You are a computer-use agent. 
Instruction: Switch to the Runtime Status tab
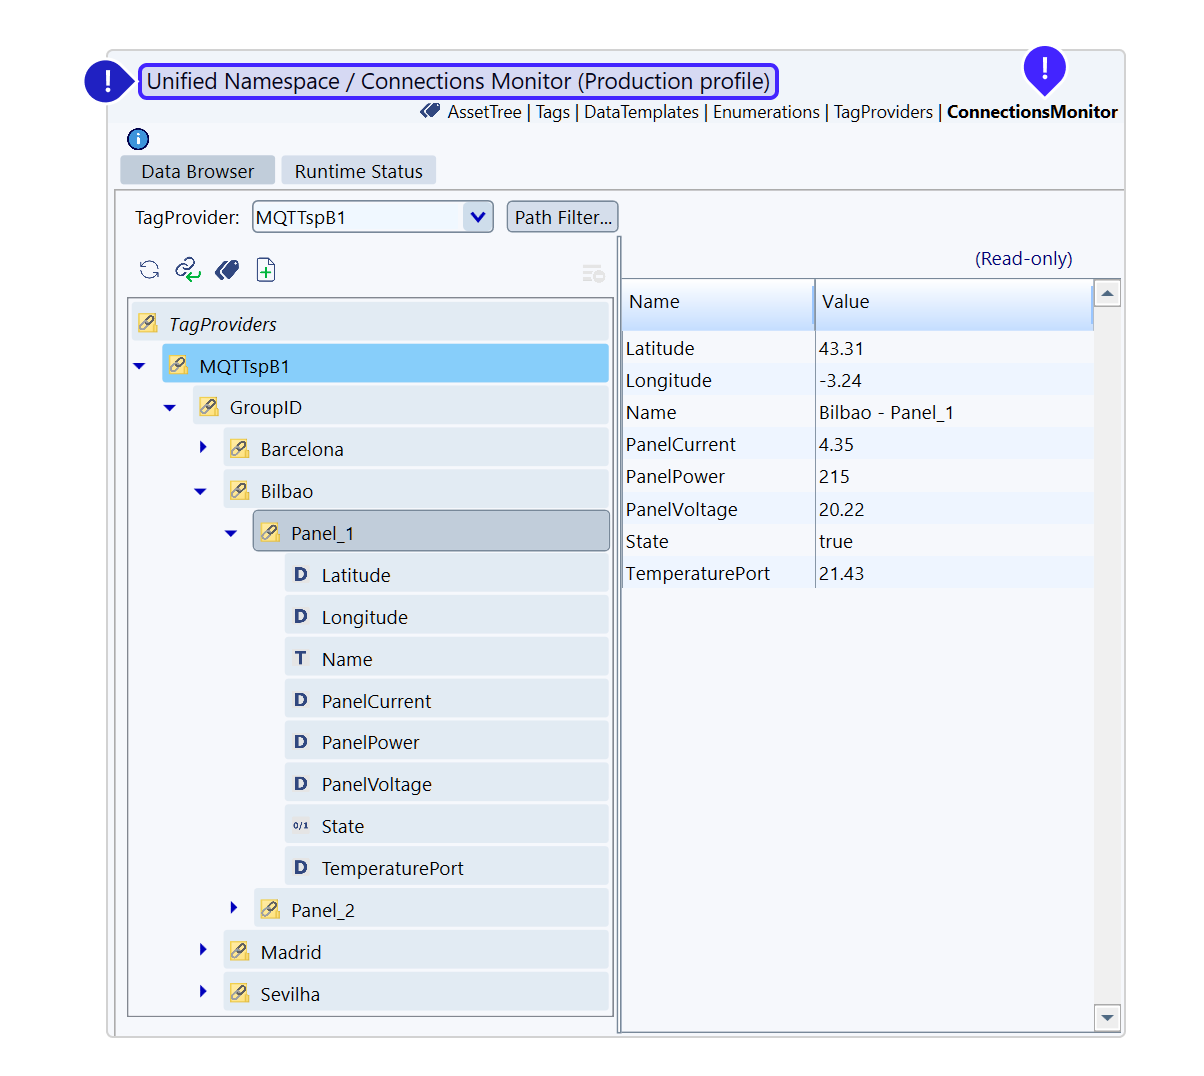(x=358, y=171)
